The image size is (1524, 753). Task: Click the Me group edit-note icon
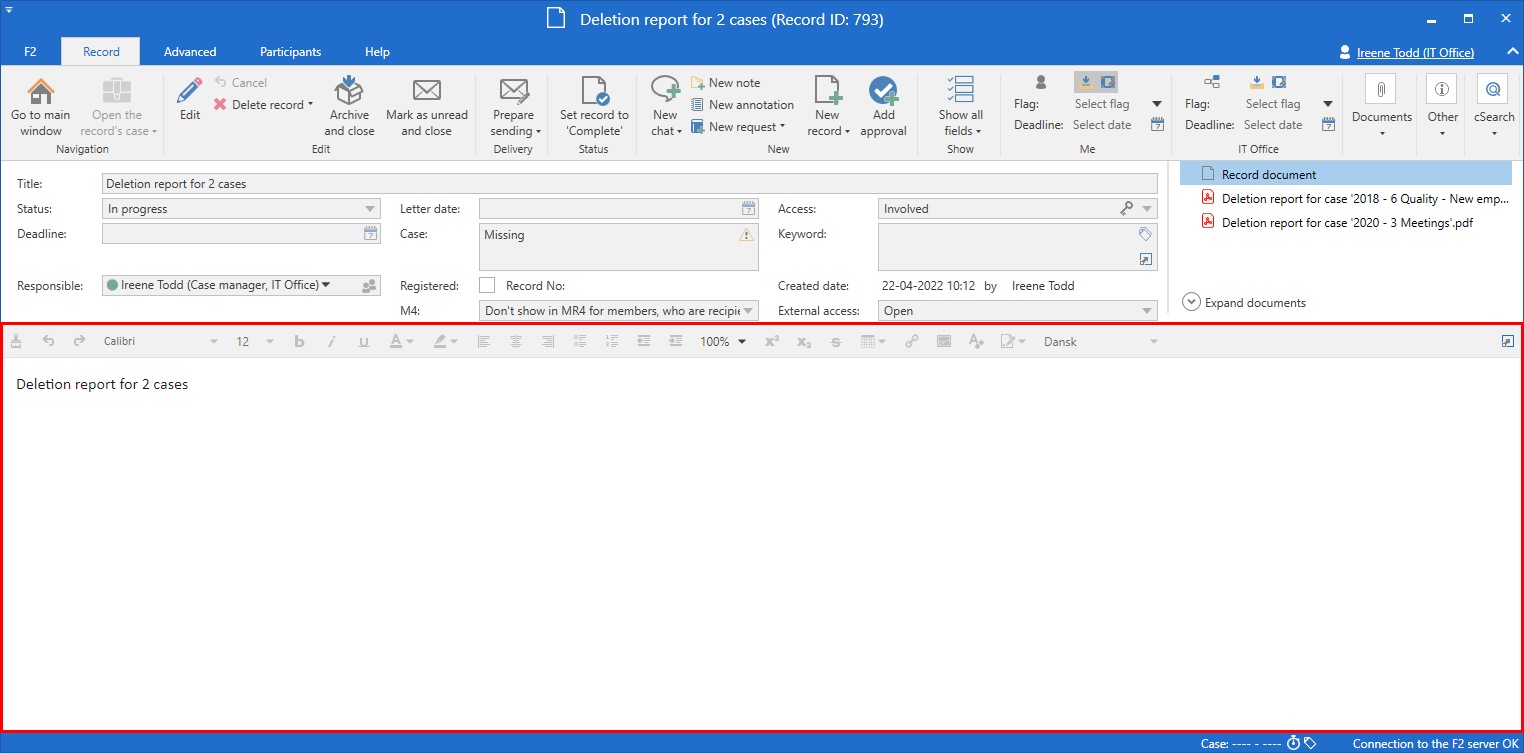pos(1108,82)
